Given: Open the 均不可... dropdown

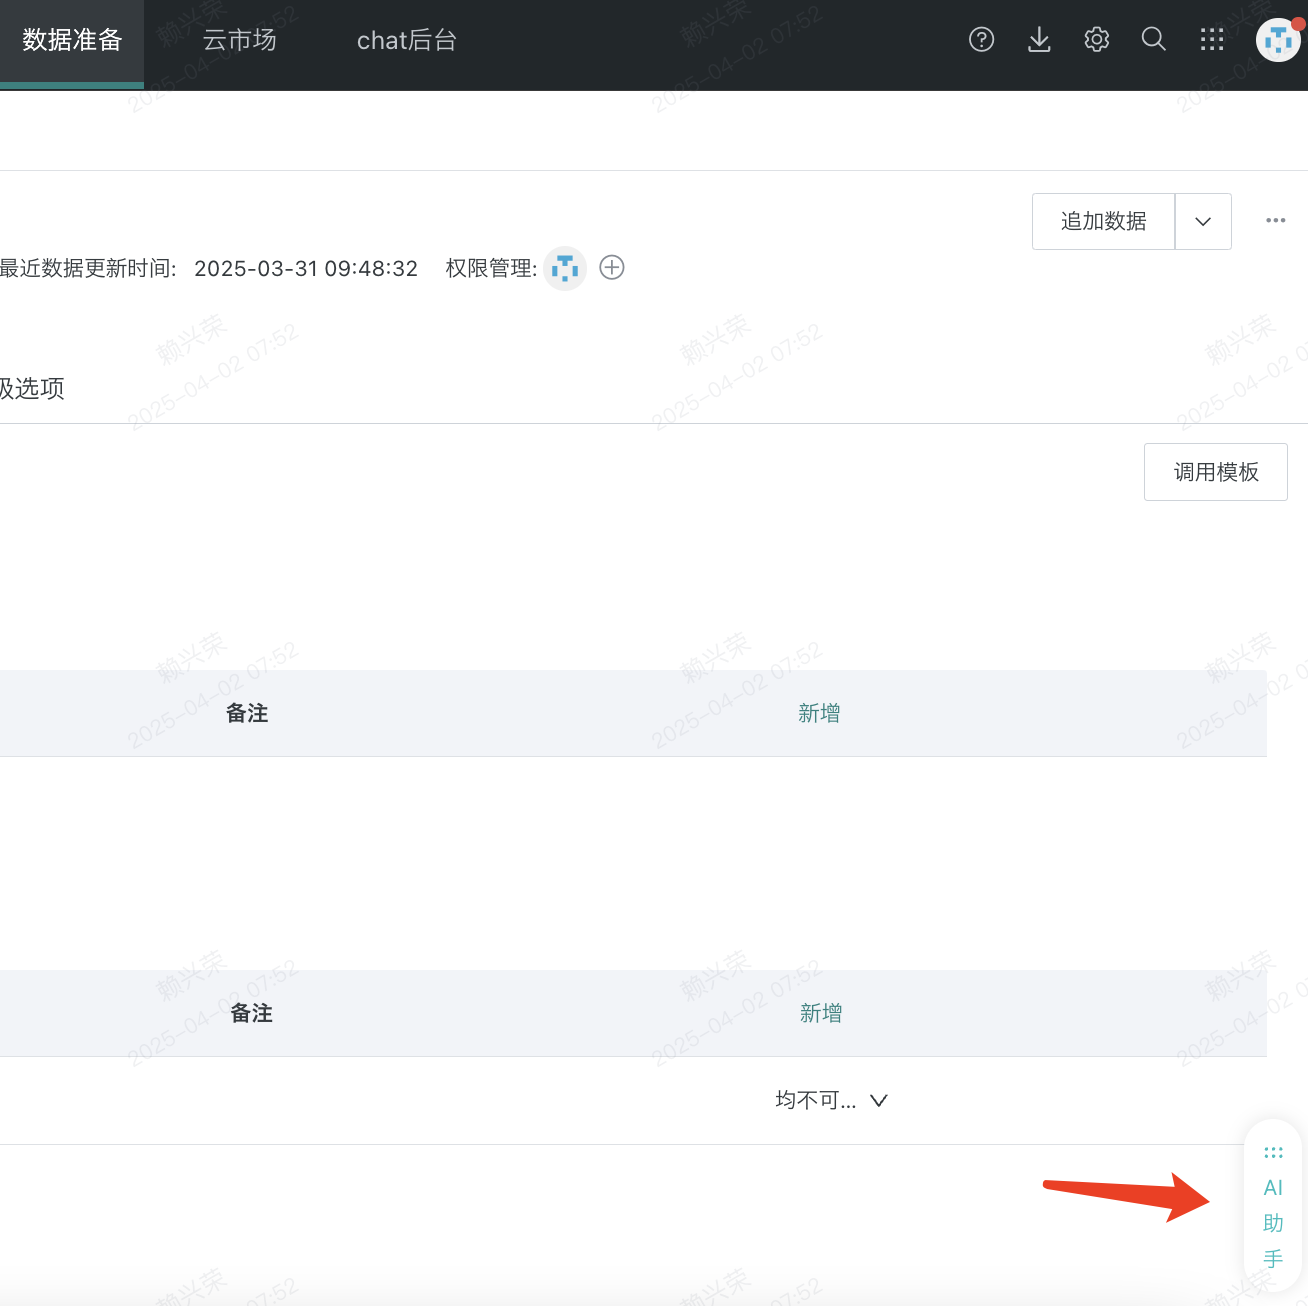Looking at the screenshot, I should [832, 1100].
